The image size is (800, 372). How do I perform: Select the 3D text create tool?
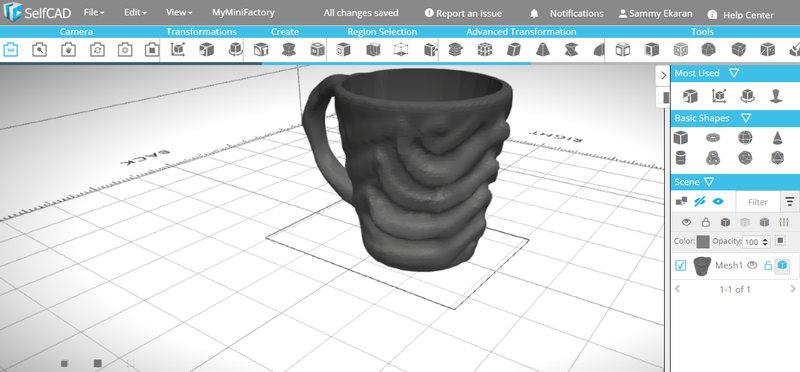261,50
